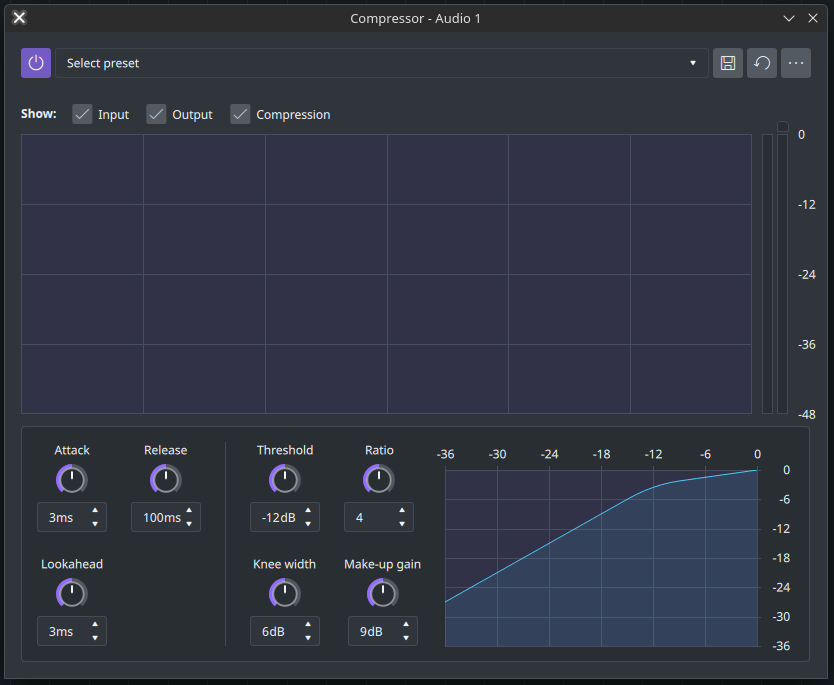Decrease the Knee width with down arrow
Image resolution: width=834 pixels, height=685 pixels.
[x=308, y=638]
